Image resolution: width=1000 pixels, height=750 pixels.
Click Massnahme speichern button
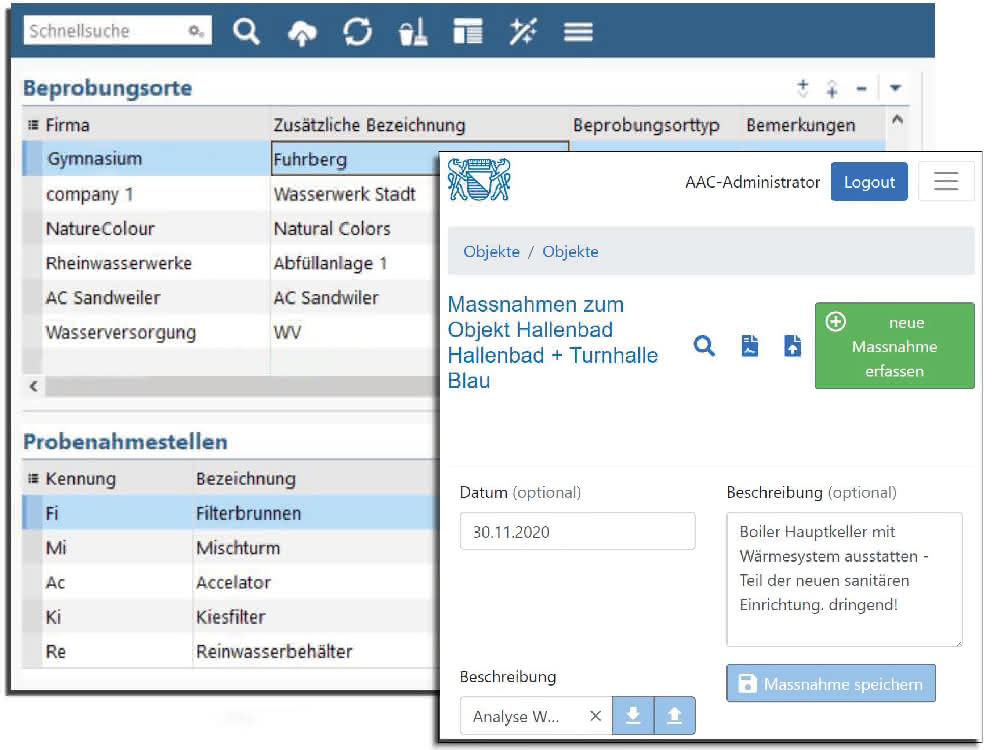tap(831, 684)
